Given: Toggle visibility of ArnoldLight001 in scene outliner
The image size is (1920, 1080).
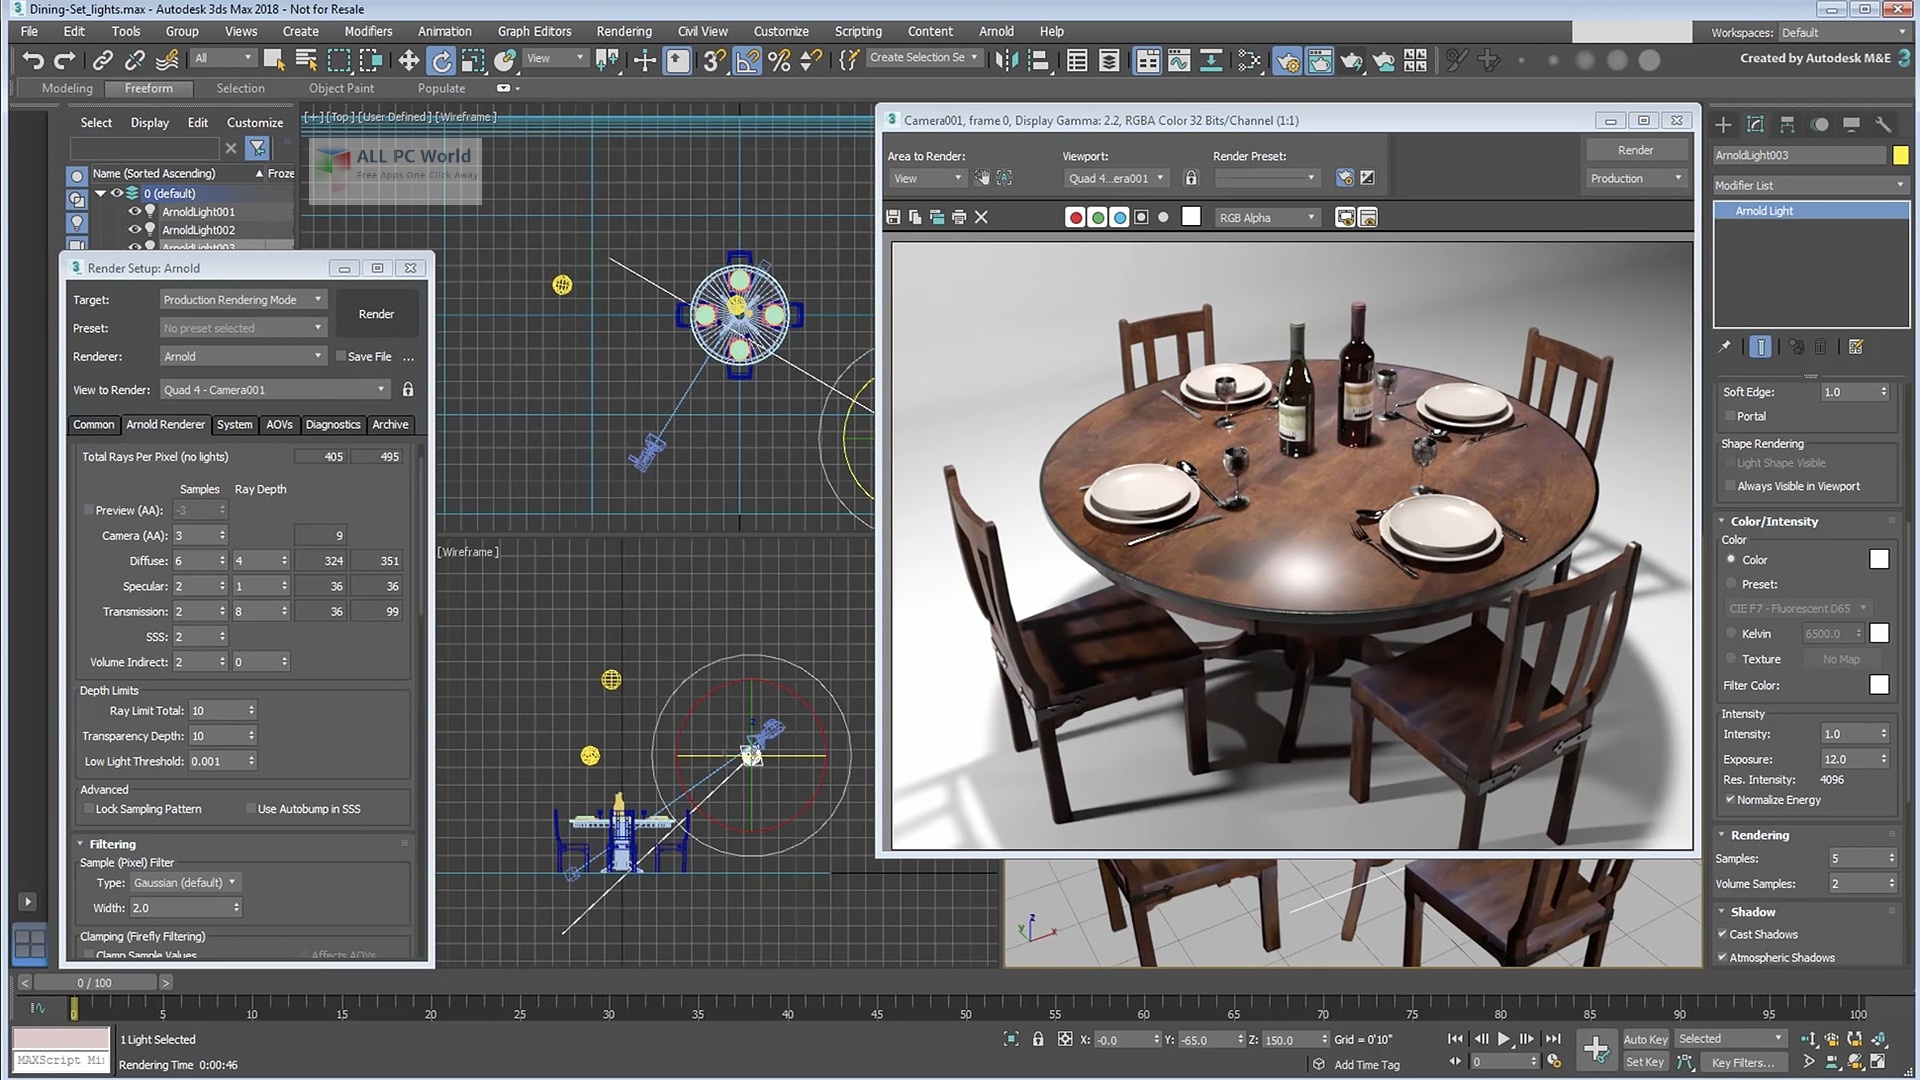Looking at the screenshot, I should pyautogui.click(x=133, y=211).
